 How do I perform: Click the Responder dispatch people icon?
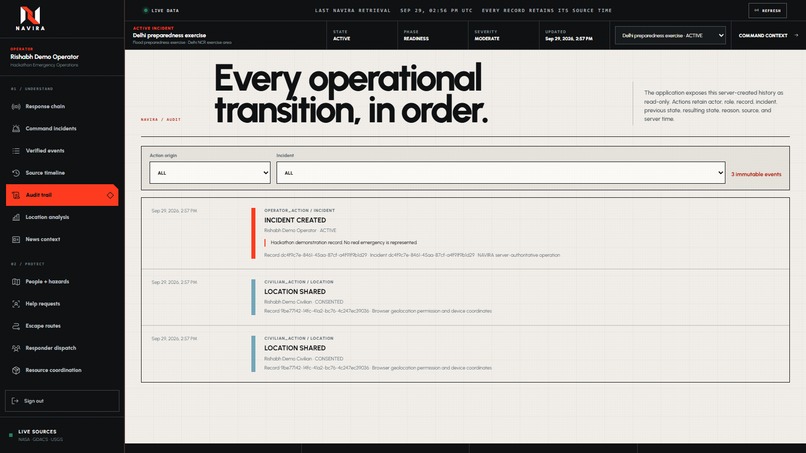16,348
